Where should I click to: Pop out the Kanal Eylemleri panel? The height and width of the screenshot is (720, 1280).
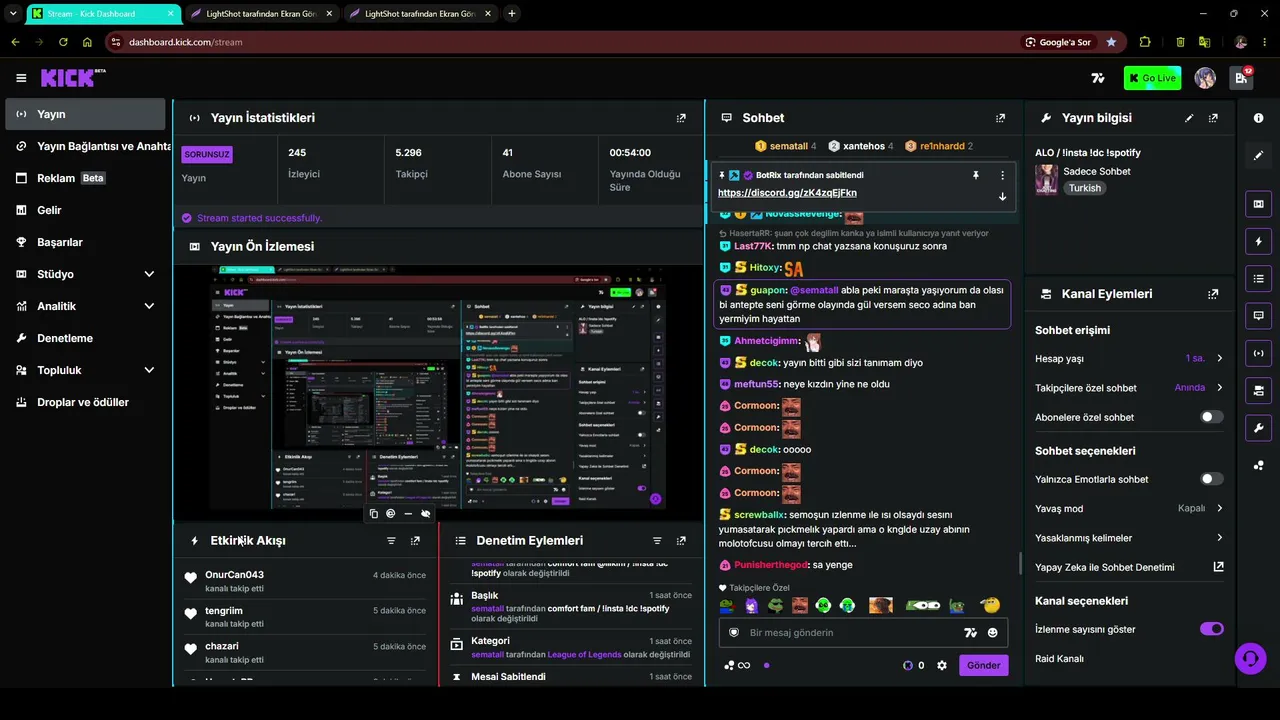pyautogui.click(x=1213, y=294)
